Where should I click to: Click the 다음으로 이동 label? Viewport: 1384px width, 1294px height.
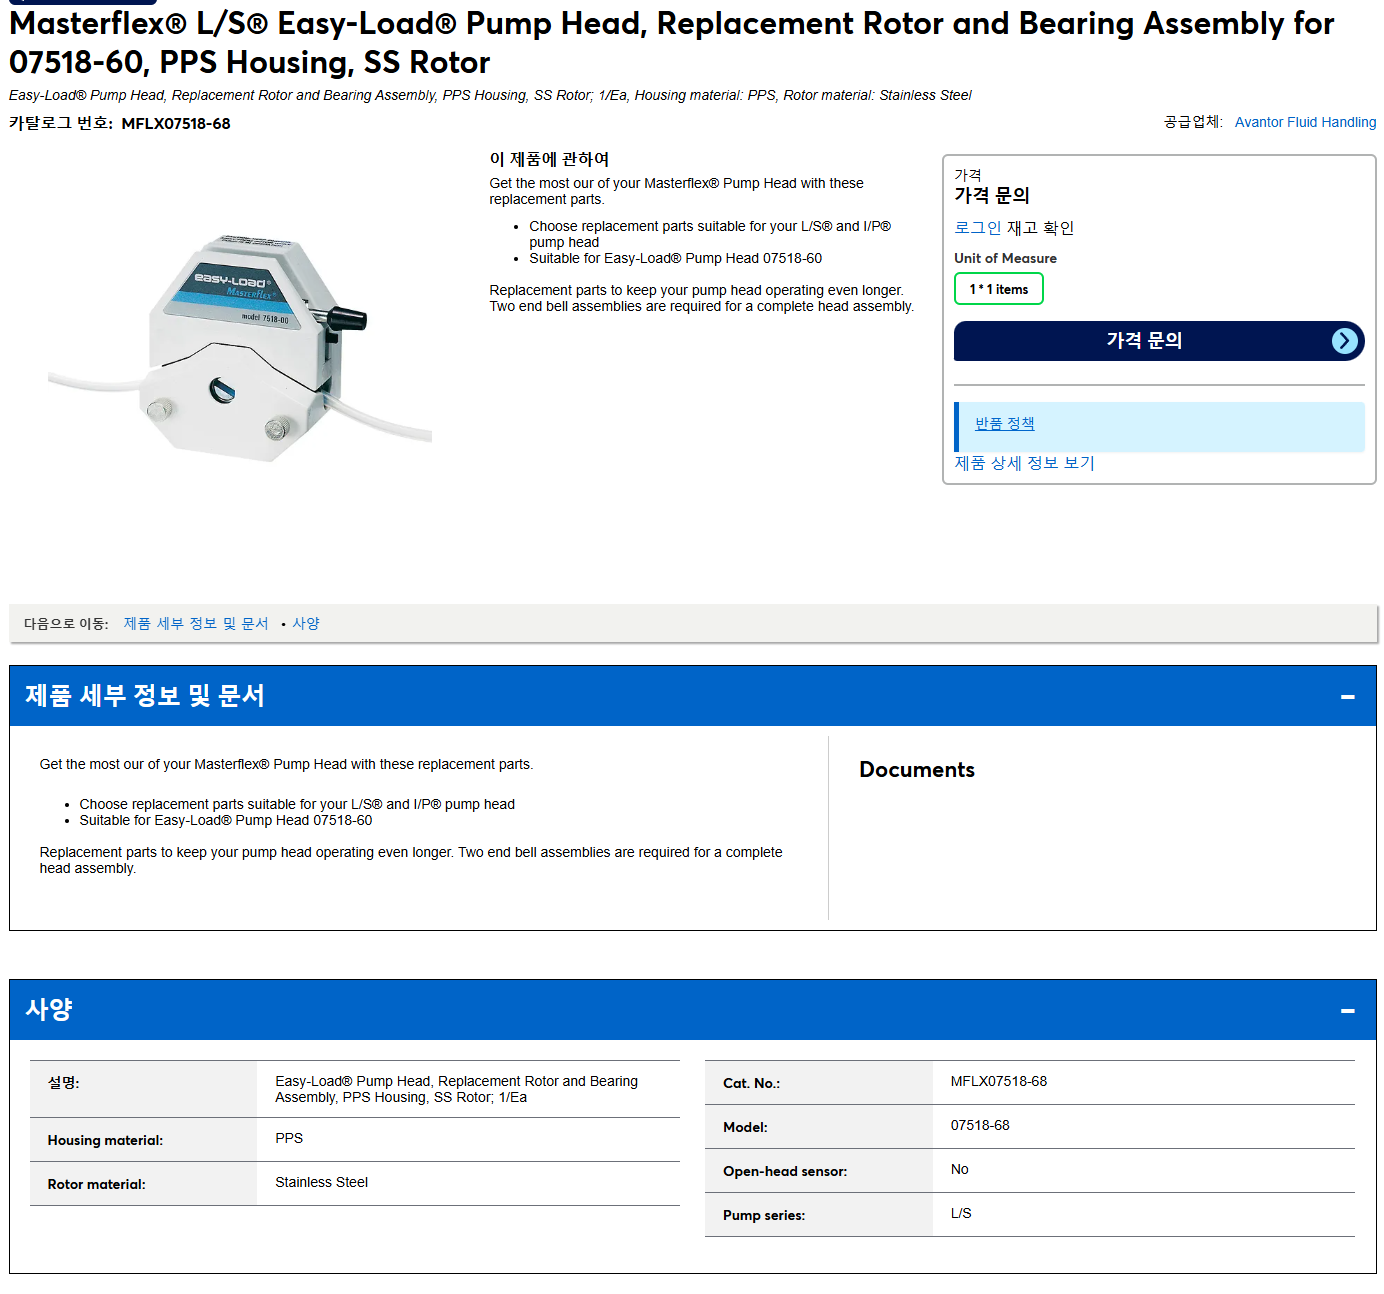pyautogui.click(x=66, y=623)
